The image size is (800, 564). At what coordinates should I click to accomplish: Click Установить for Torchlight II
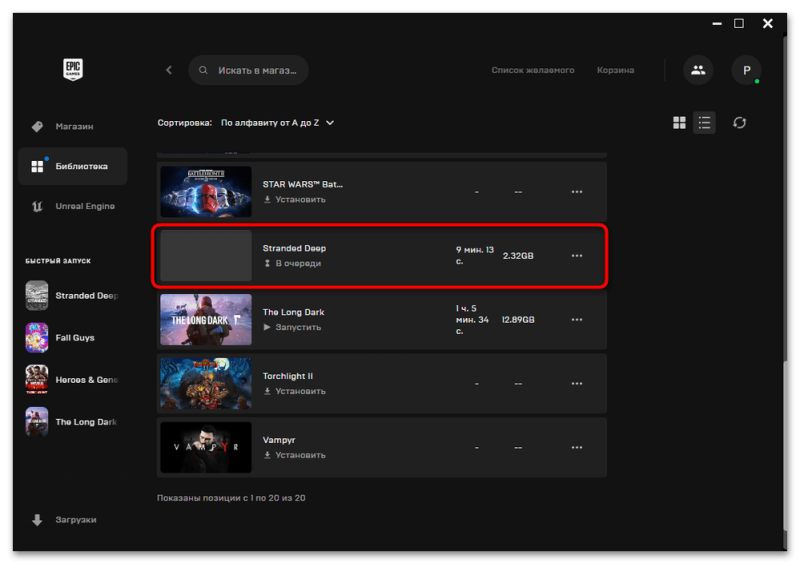click(295, 391)
